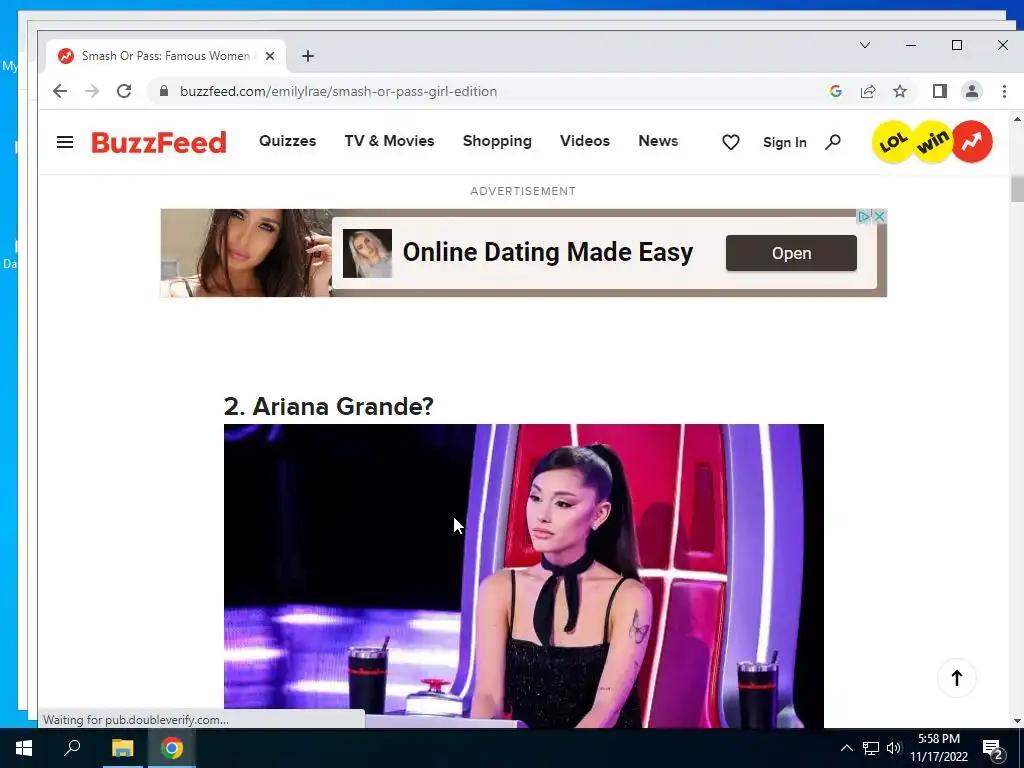The width and height of the screenshot is (1024, 768).
Task: Expand the tab search chevron
Action: (x=865, y=45)
